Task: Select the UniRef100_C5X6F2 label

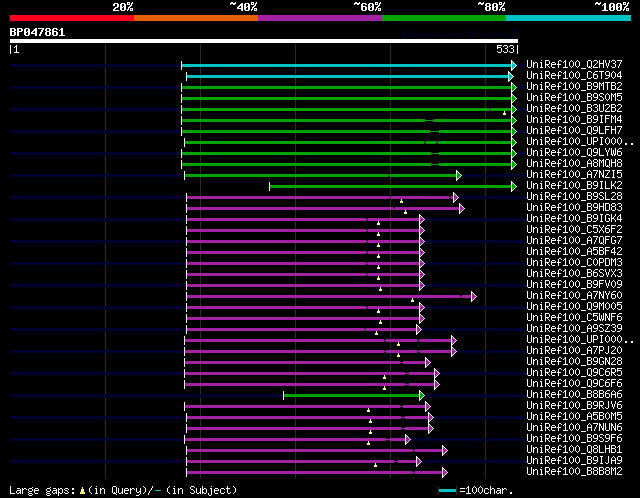Action: (574, 229)
